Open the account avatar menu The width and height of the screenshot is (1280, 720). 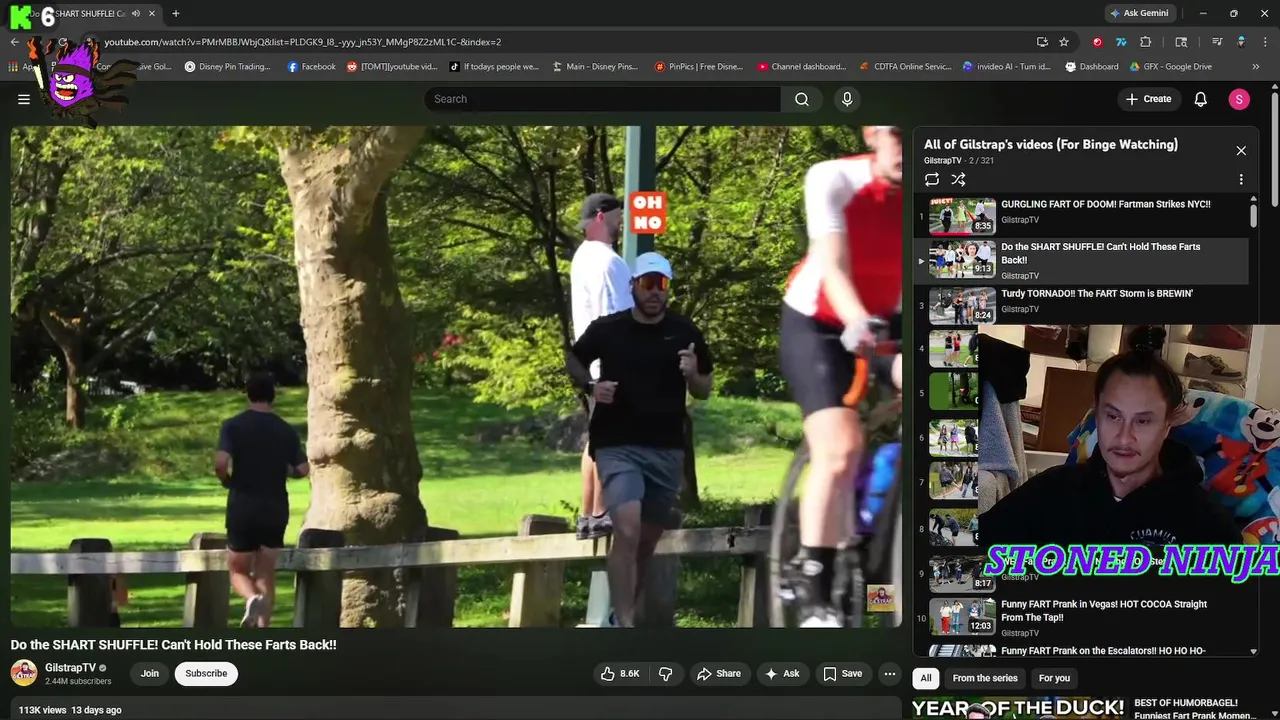pyautogui.click(x=1239, y=99)
